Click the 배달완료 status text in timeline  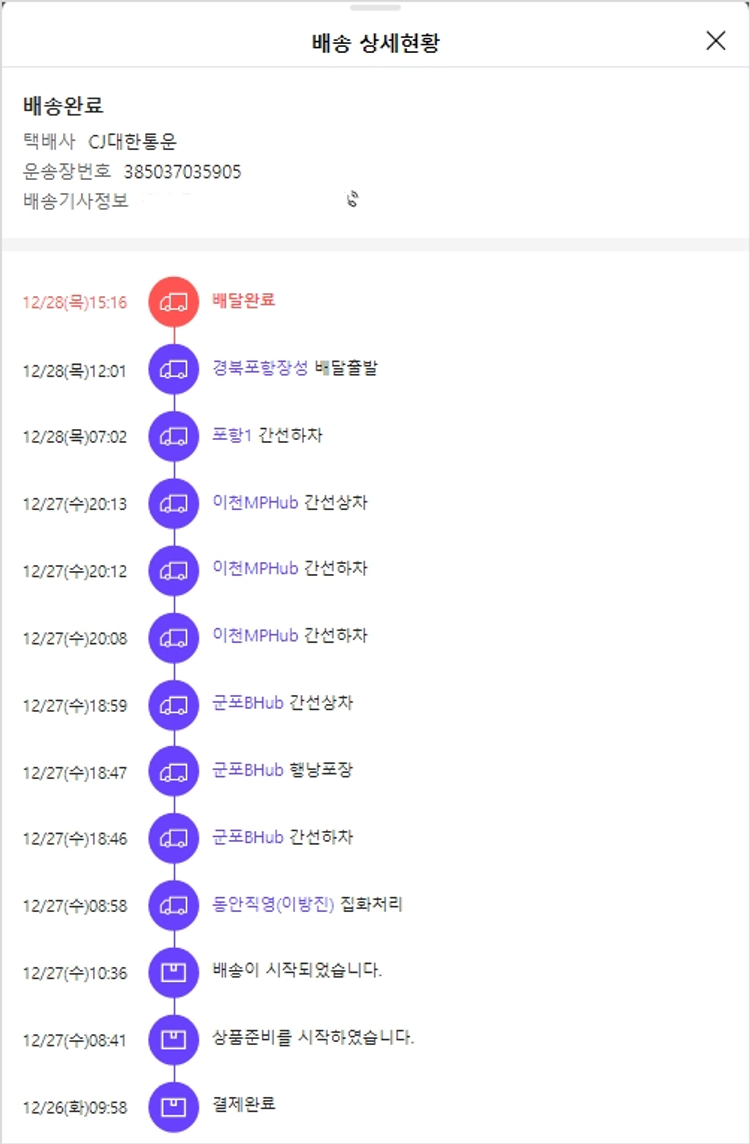244,300
